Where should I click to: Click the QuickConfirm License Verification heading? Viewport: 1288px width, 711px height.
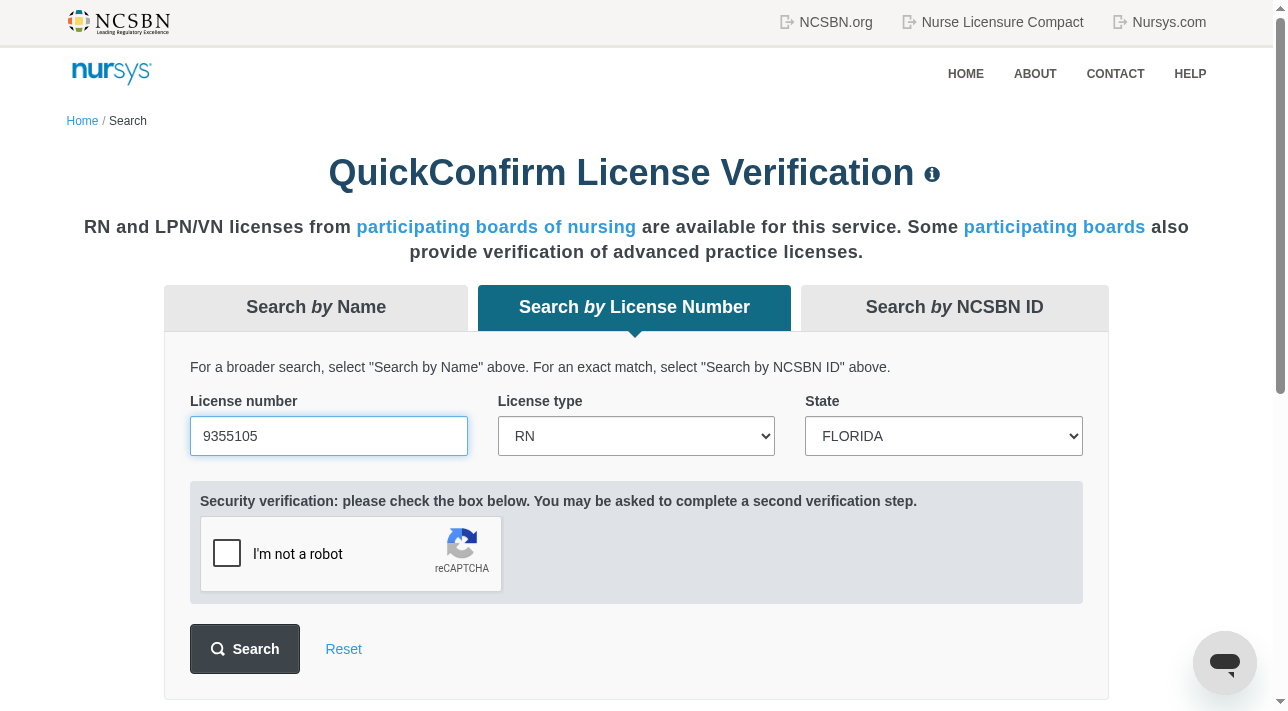621,173
